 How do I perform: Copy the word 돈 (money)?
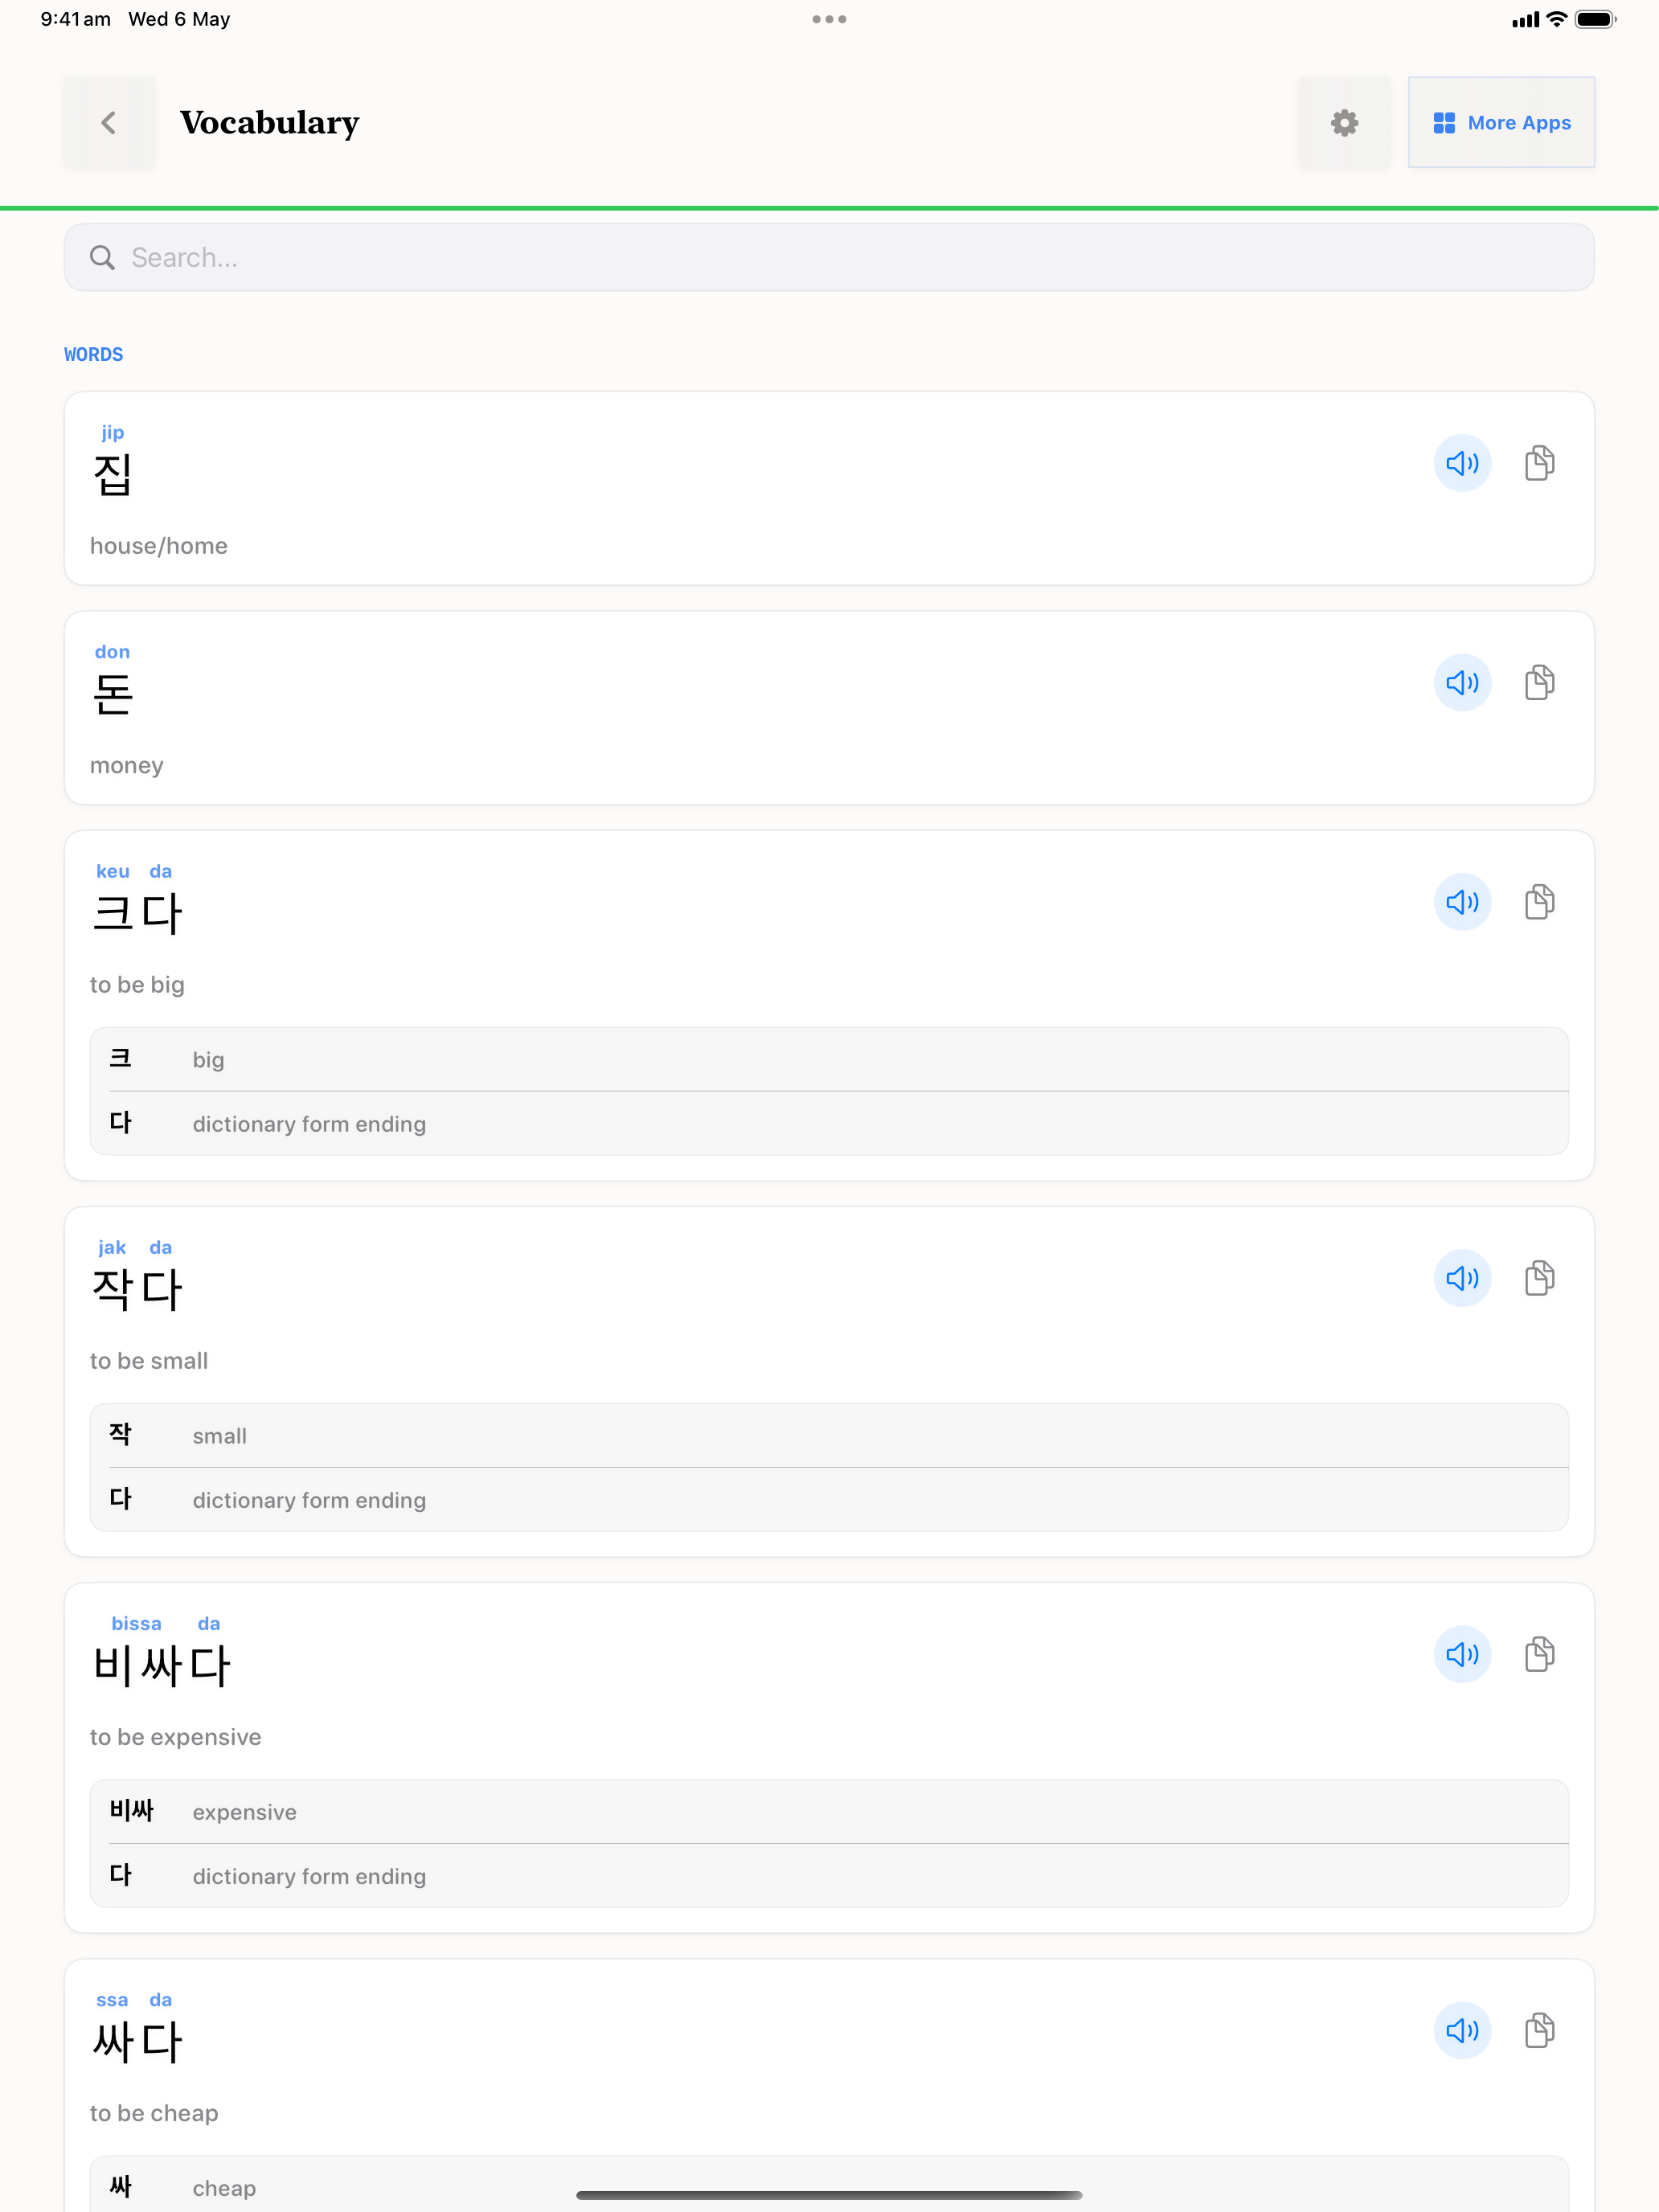pos(1539,682)
